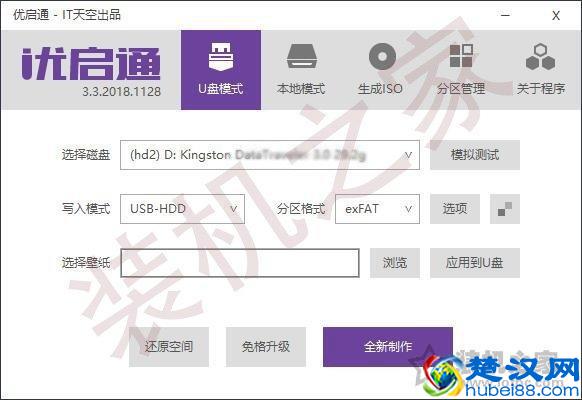This screenshot has height=400, width=582.
Task: Click the 免格升级 button
Action: (x=266, y=347)
